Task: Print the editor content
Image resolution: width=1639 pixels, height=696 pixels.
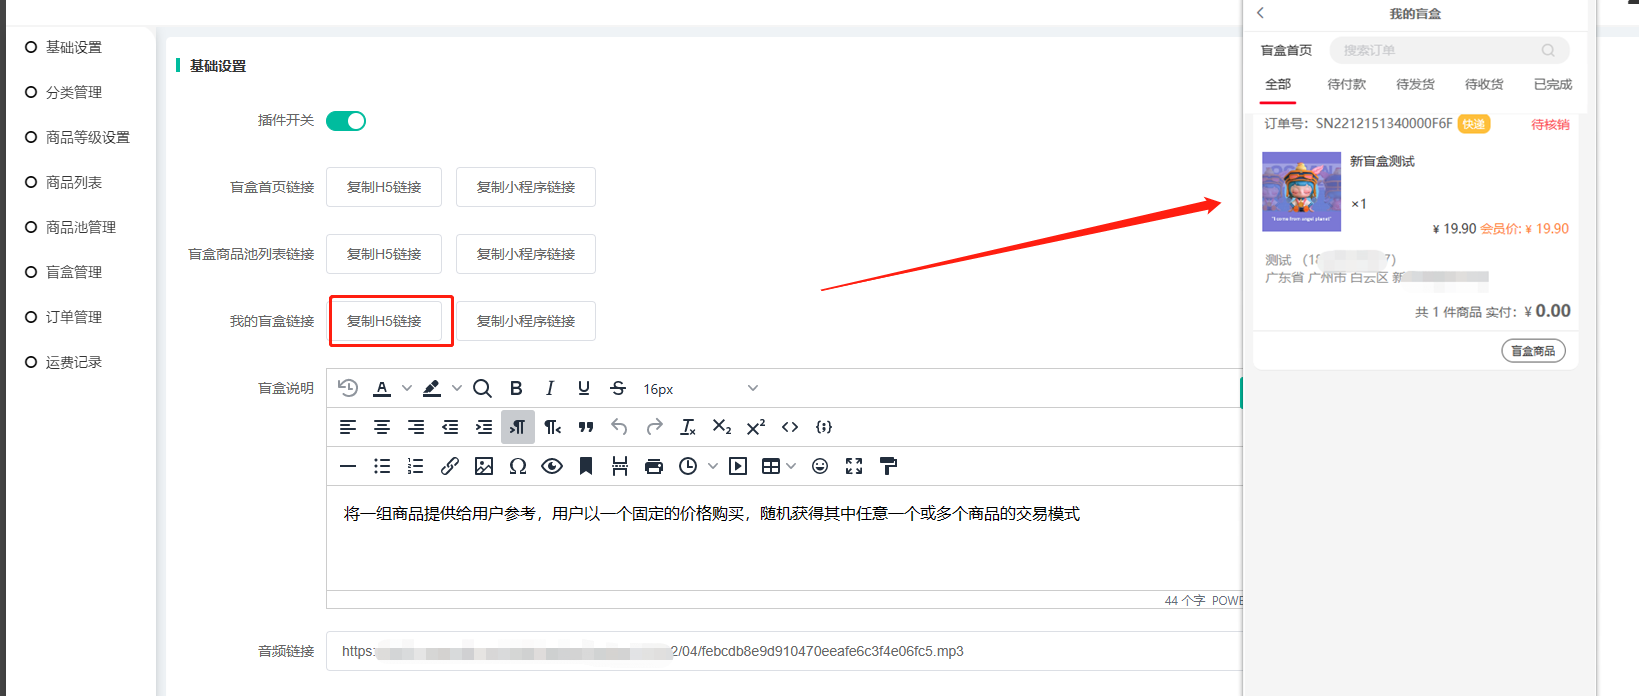Action: click(x=654, y=466)
